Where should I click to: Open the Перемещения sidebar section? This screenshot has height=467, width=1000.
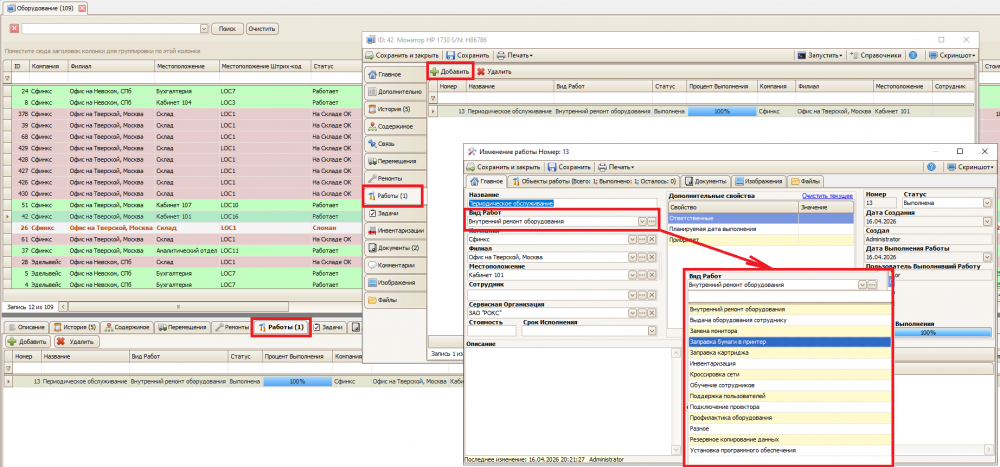tap(392, 161)
